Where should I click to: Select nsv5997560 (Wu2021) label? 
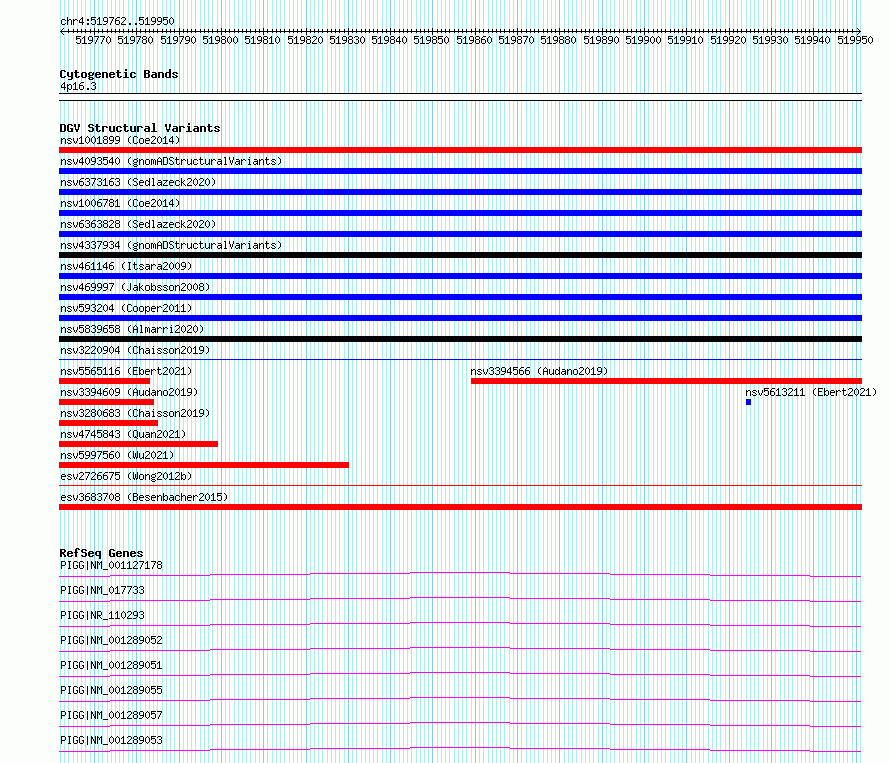click(117, 455)
